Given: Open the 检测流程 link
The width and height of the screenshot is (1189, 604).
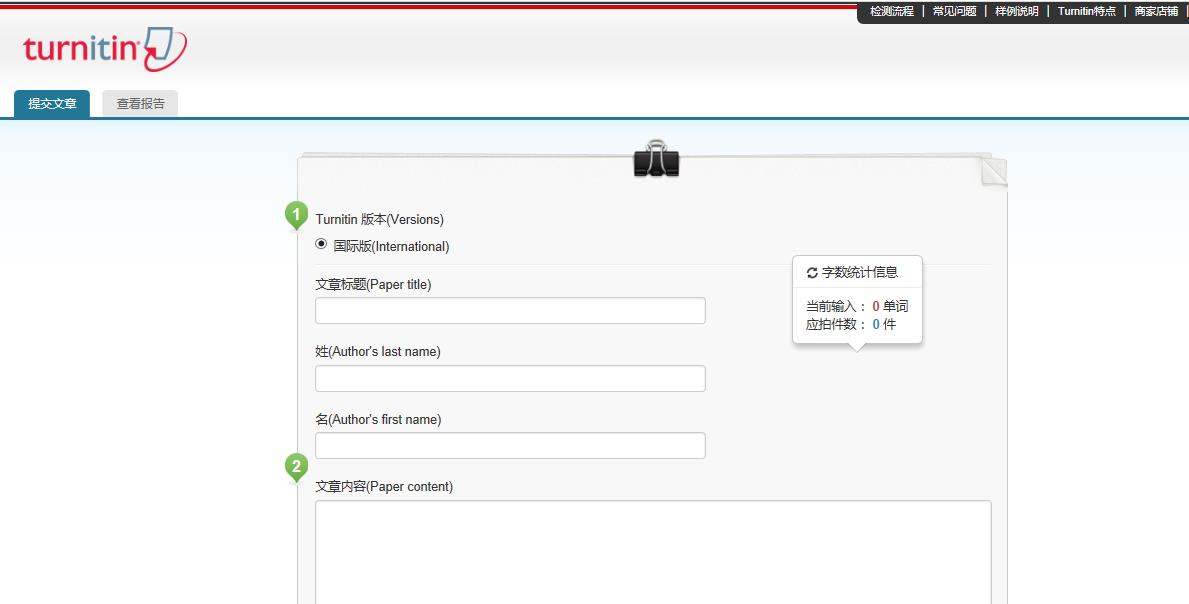Looking at the screenshot, I should point(892,11).
